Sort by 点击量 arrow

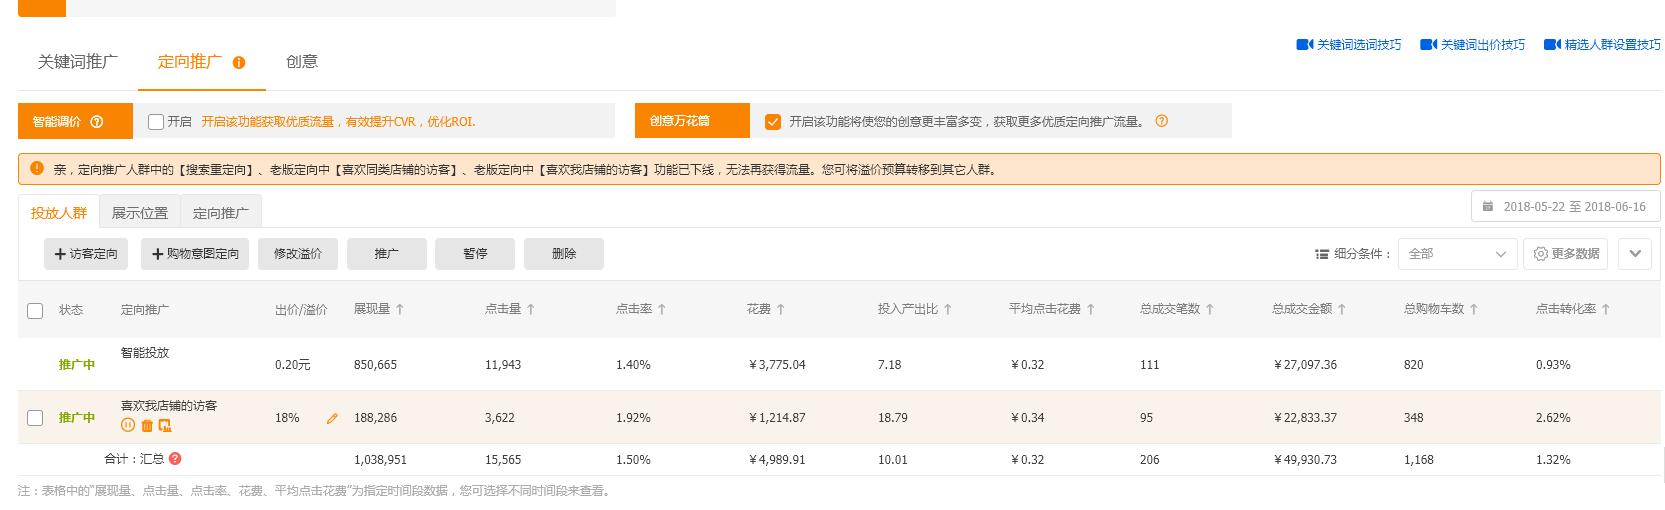tap(531, 309)
